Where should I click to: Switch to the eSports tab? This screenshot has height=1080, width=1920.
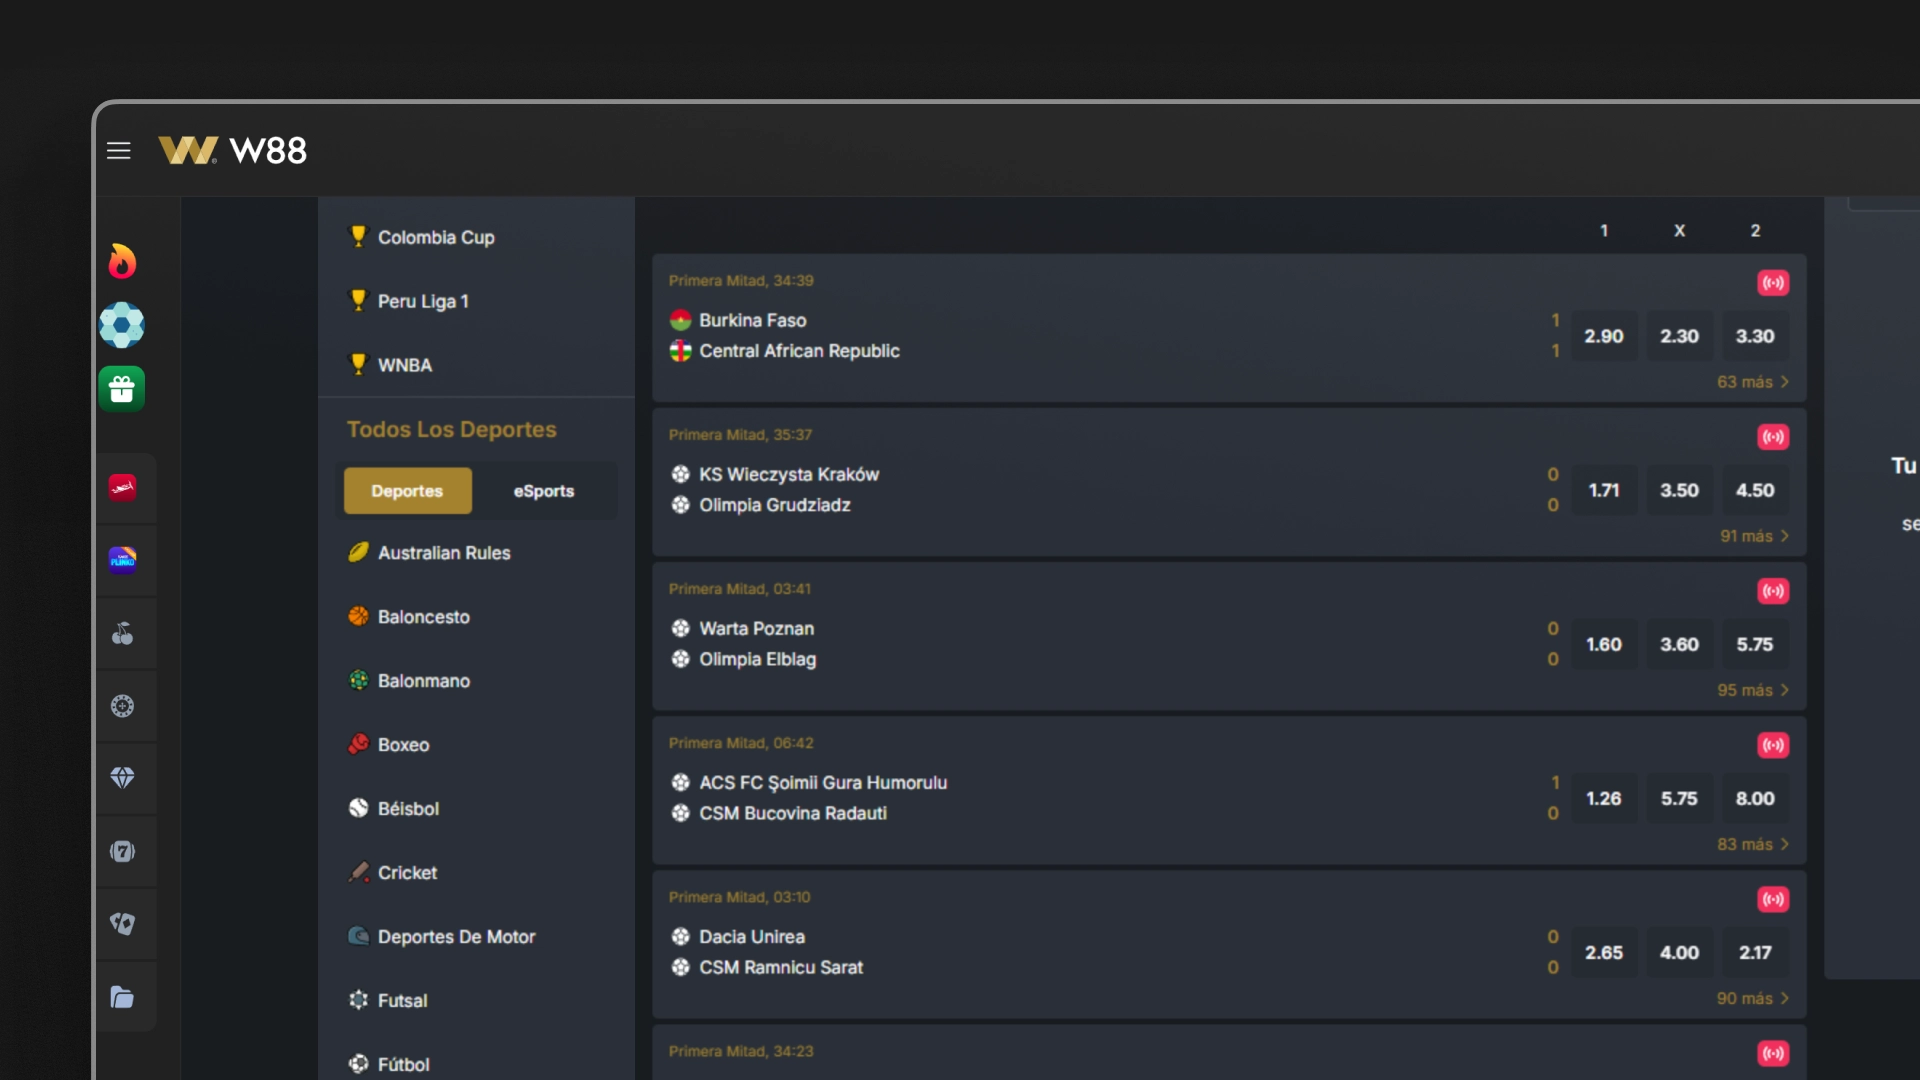click(x=544, y=491)
